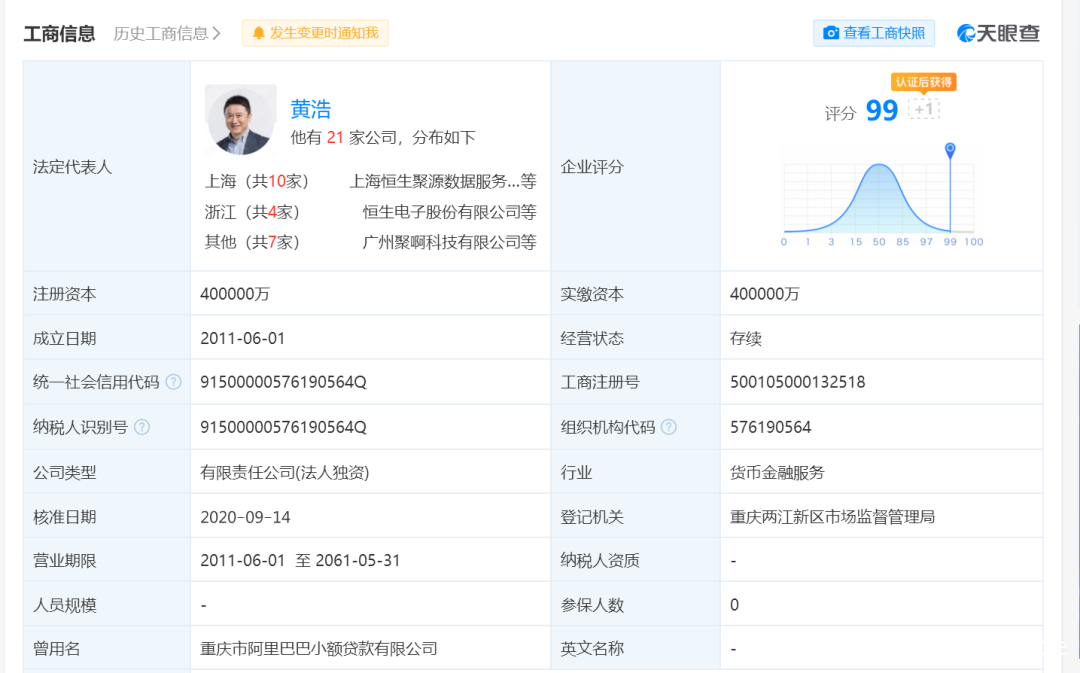This screenshot has height=673, width=1080.
Task: Click 黄浩's profile photo
Action: (x=241, y=120)
